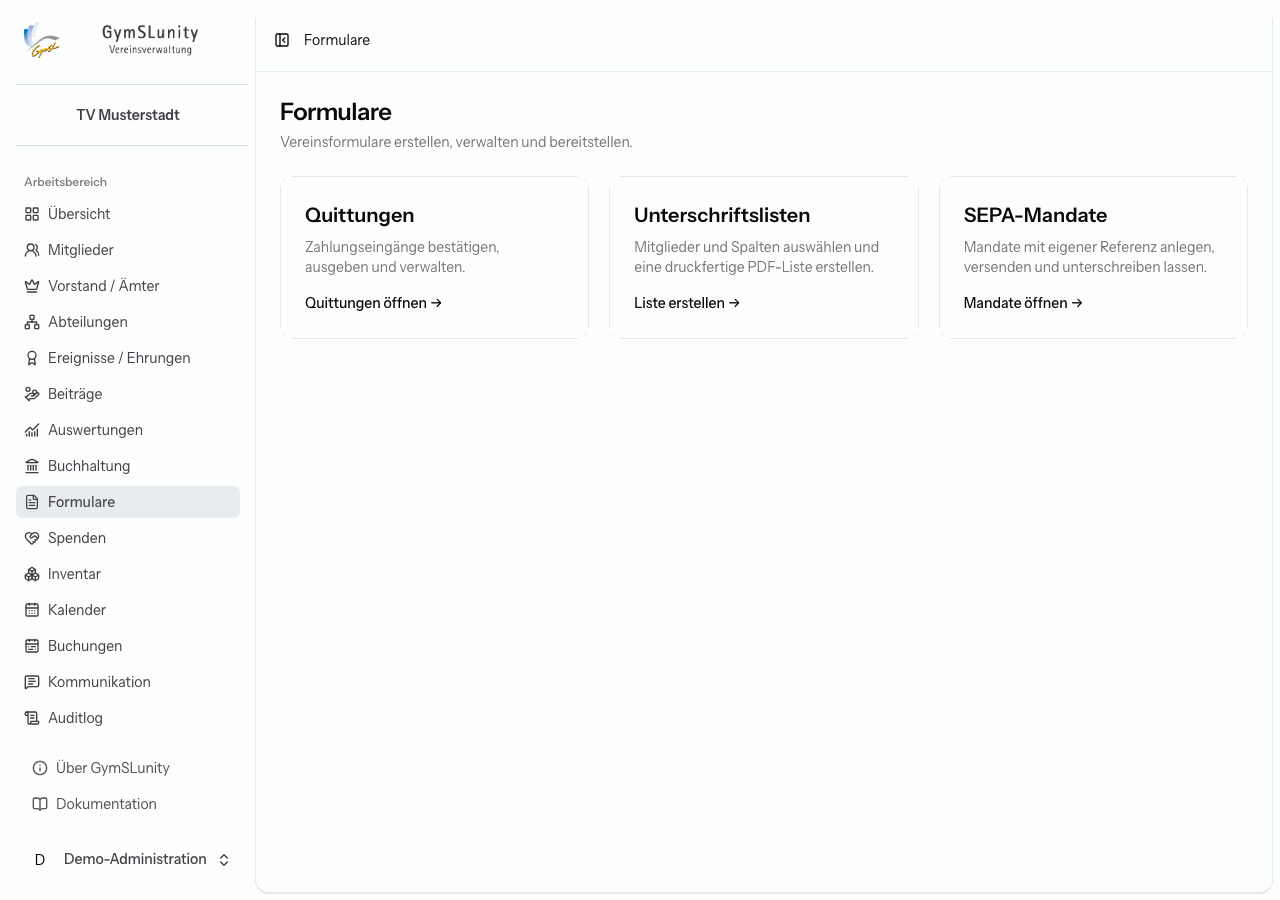Image resolution: width=1280 pixels, height=900 pixels.
Task: Click the Inventar boxes icon
Action: pyautogui.click(x=32, y=574)
